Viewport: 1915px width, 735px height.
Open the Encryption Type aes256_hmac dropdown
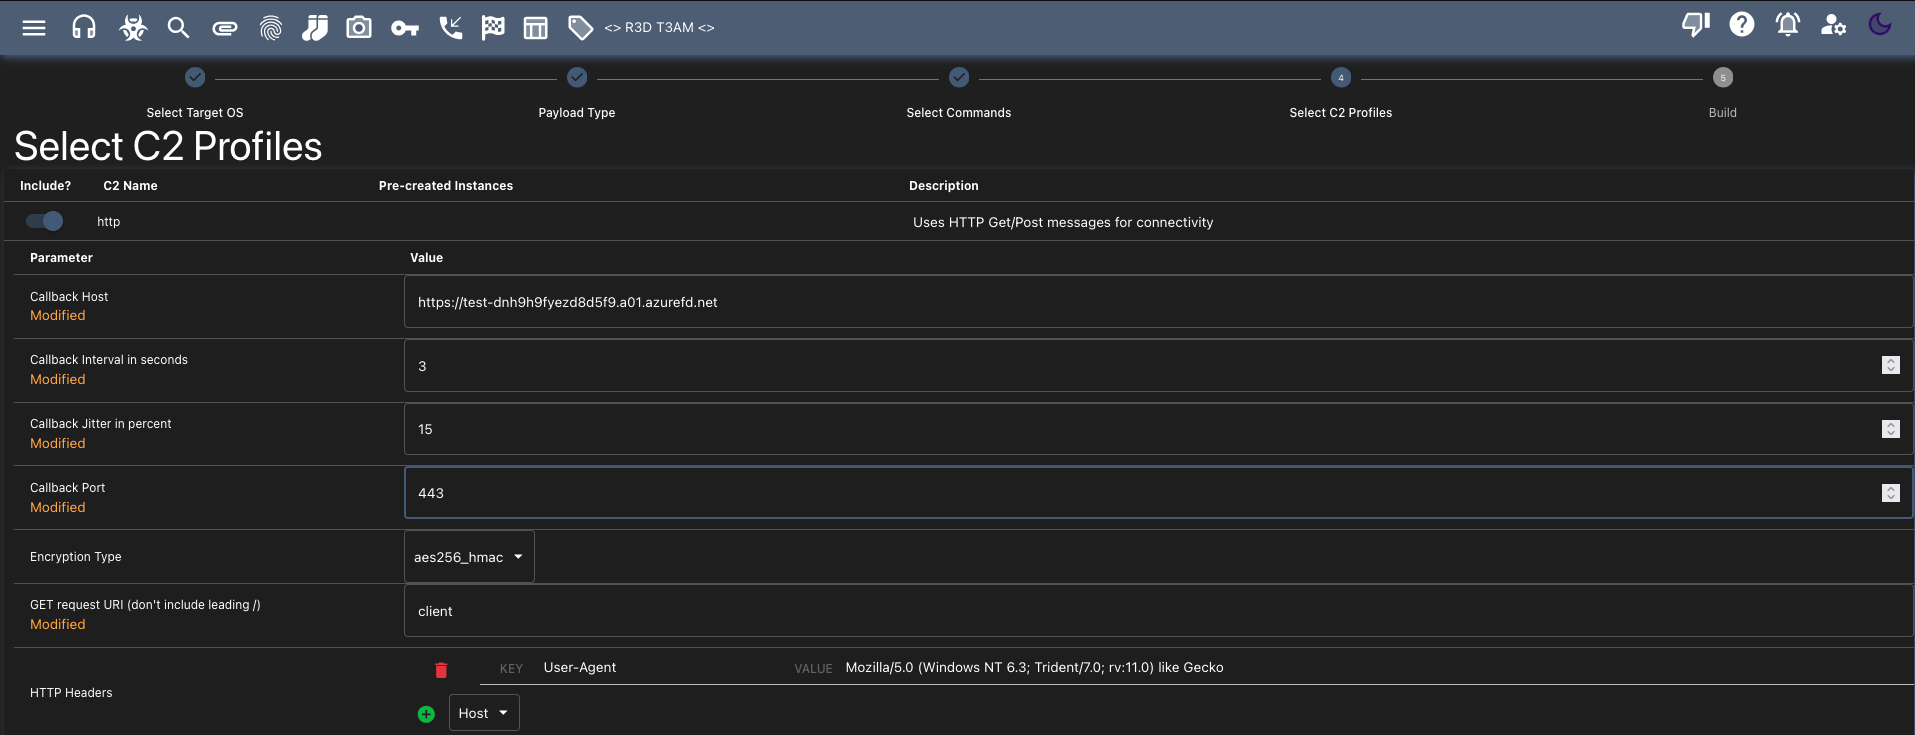pos(469,557)
